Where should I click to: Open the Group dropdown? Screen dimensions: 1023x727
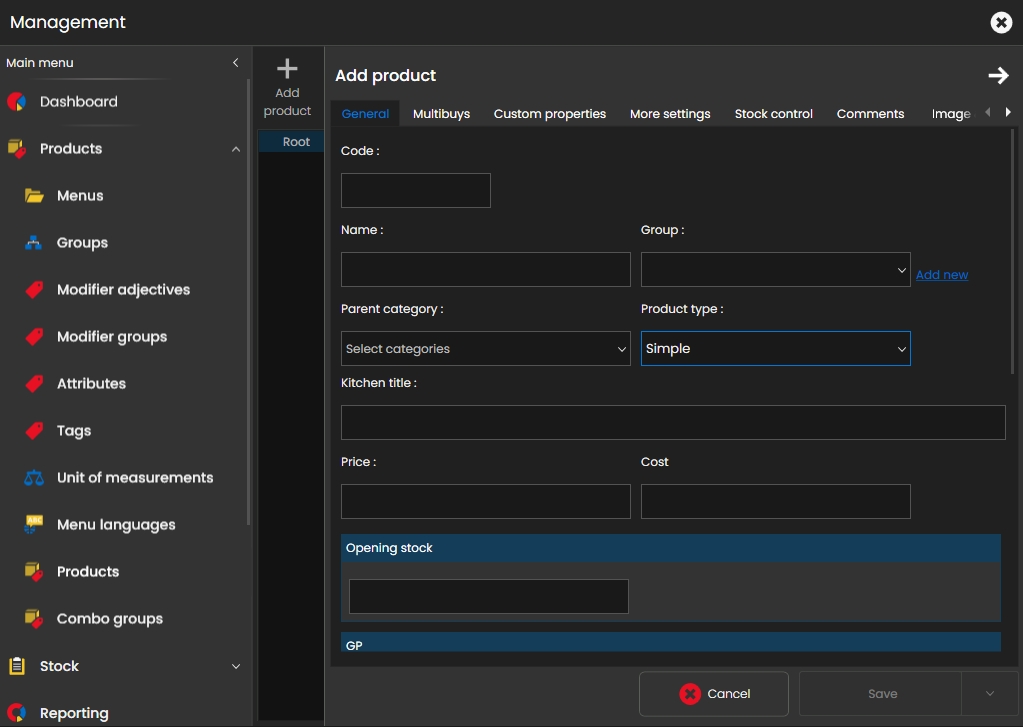[775, 270]
